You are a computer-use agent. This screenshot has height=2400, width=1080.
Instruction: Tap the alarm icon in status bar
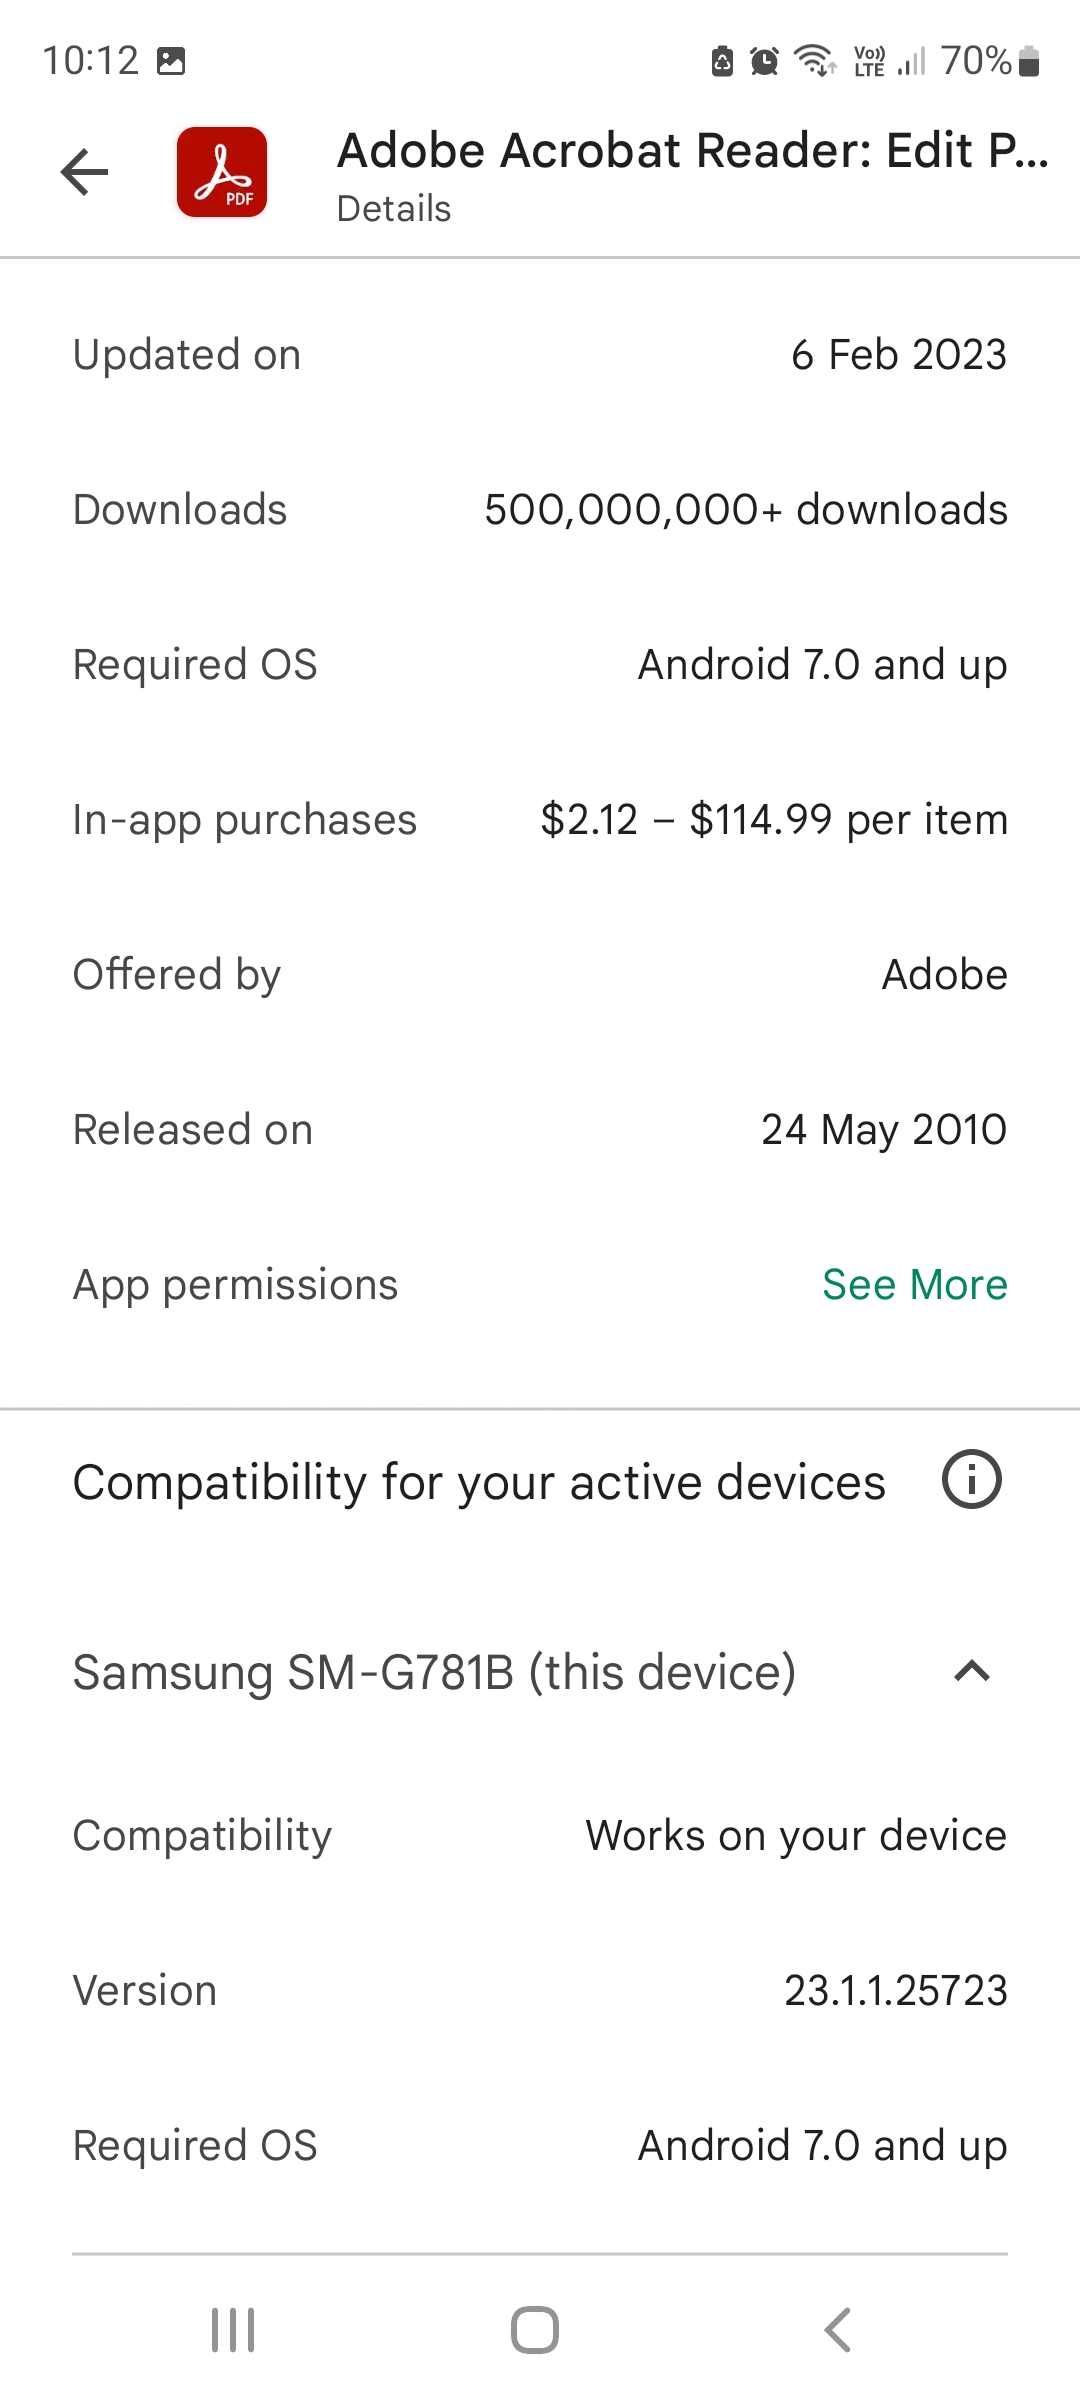(x=765, y=62)
